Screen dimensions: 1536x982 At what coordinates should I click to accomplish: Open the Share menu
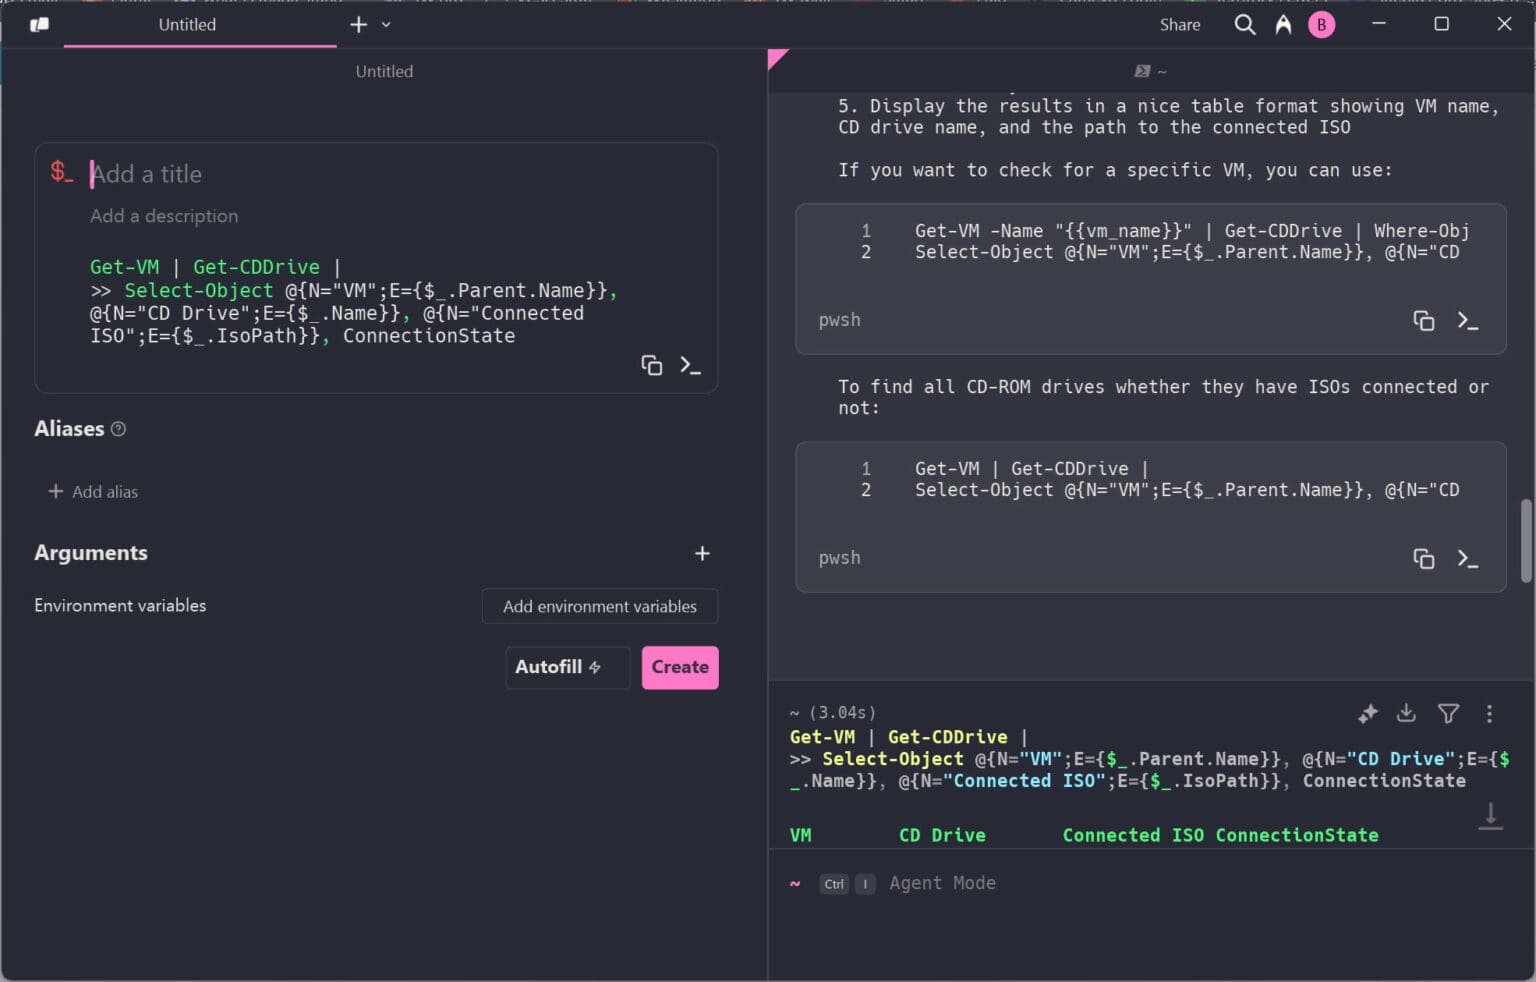pos(1179,24)
